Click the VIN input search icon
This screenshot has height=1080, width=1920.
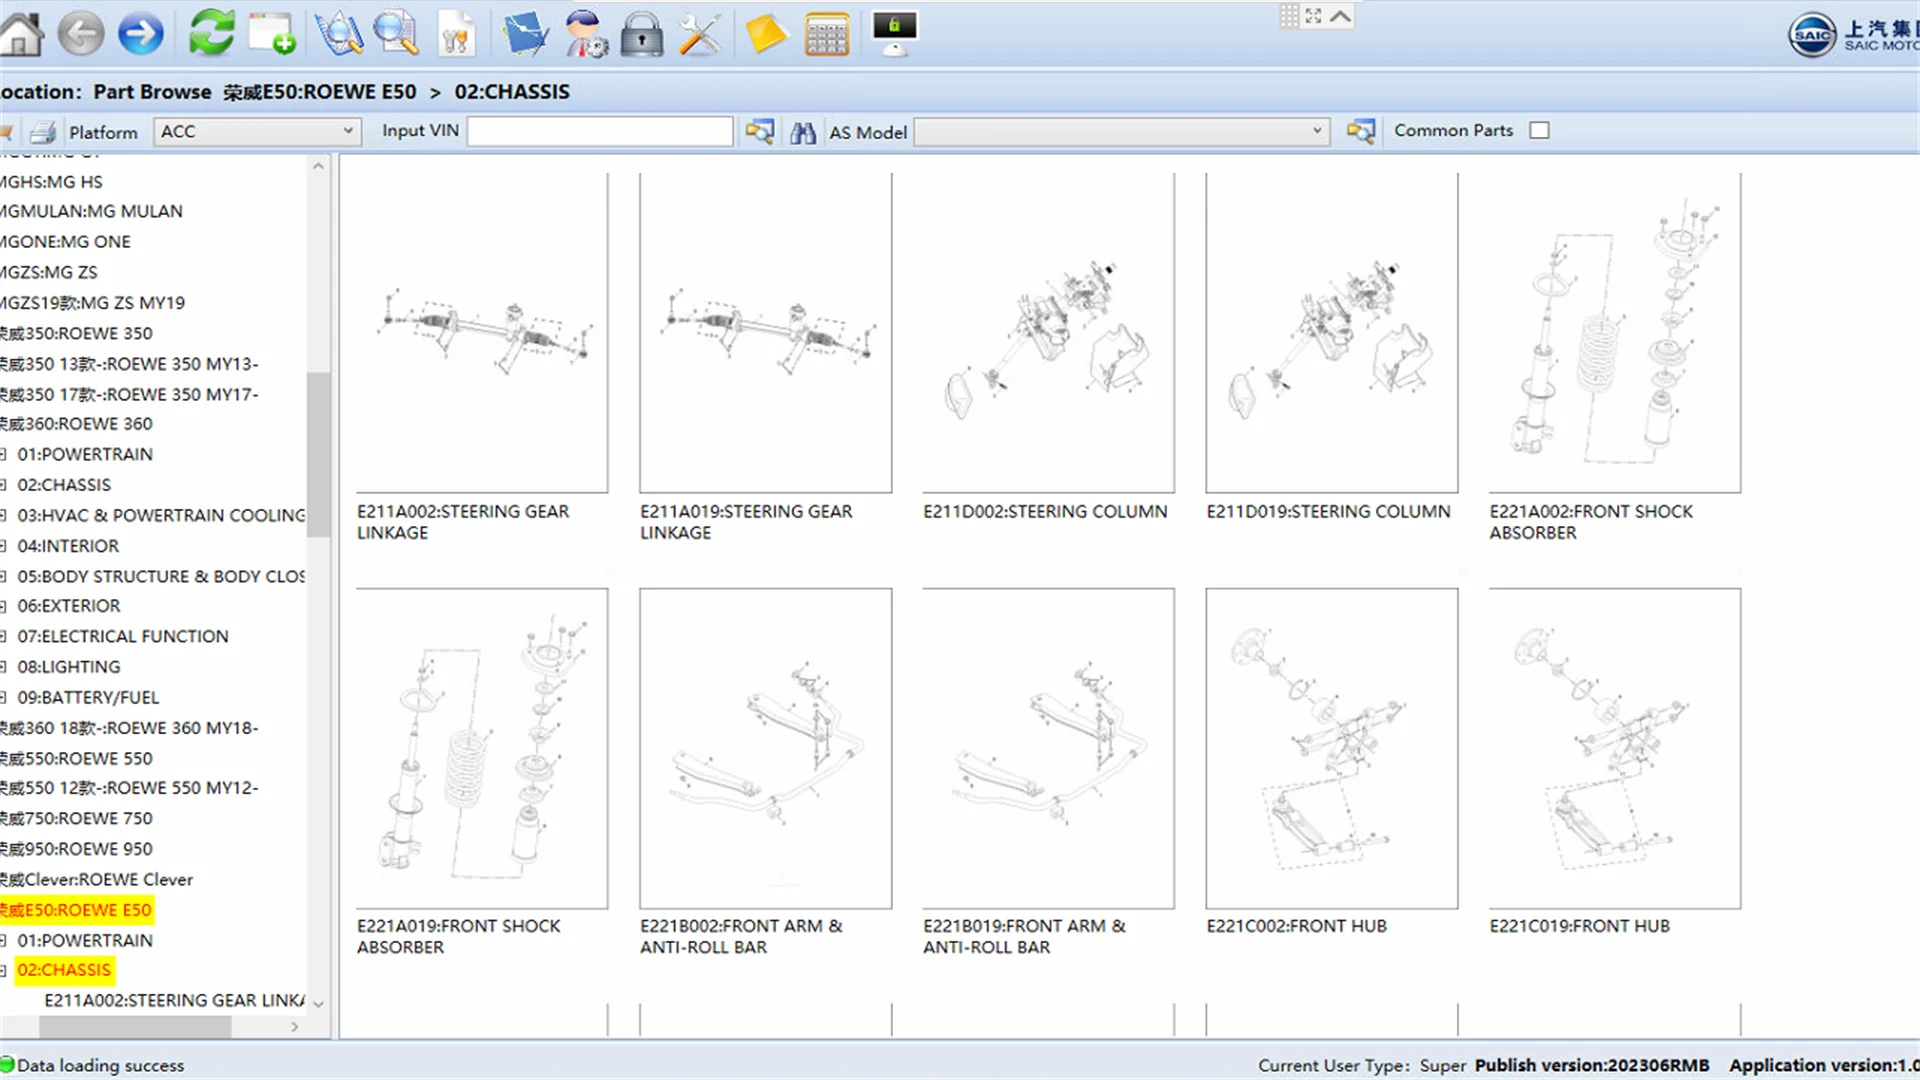pyautogui.click(x=758, y=131)
